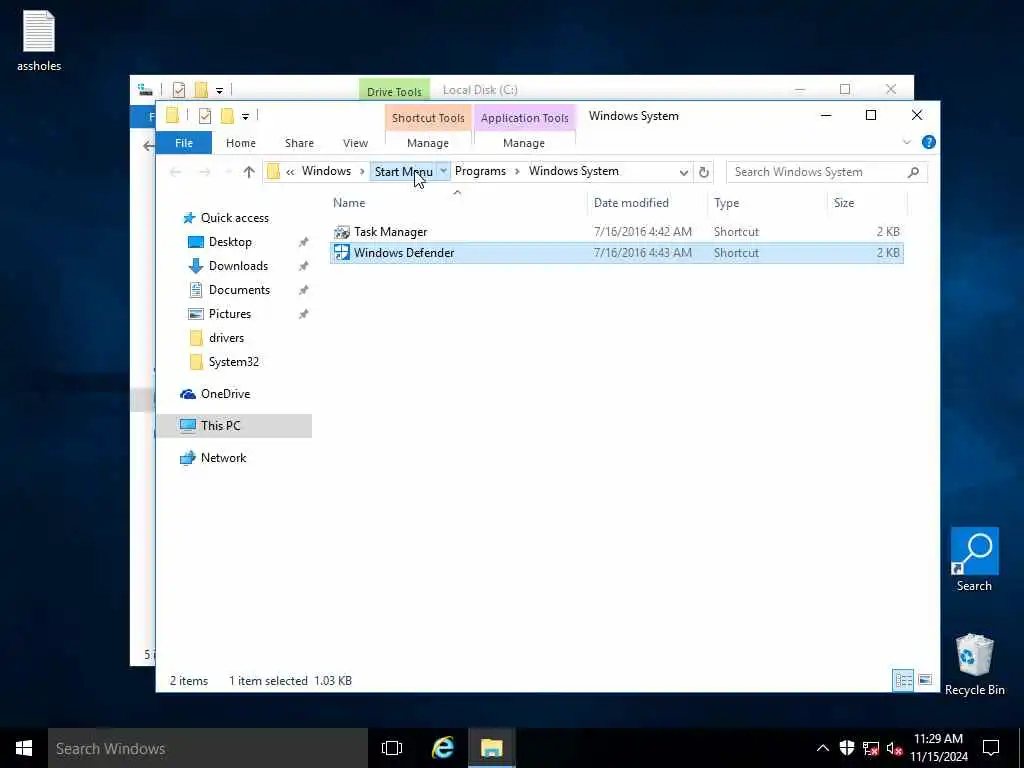Switch to Large icons view button

click(925, 680)
